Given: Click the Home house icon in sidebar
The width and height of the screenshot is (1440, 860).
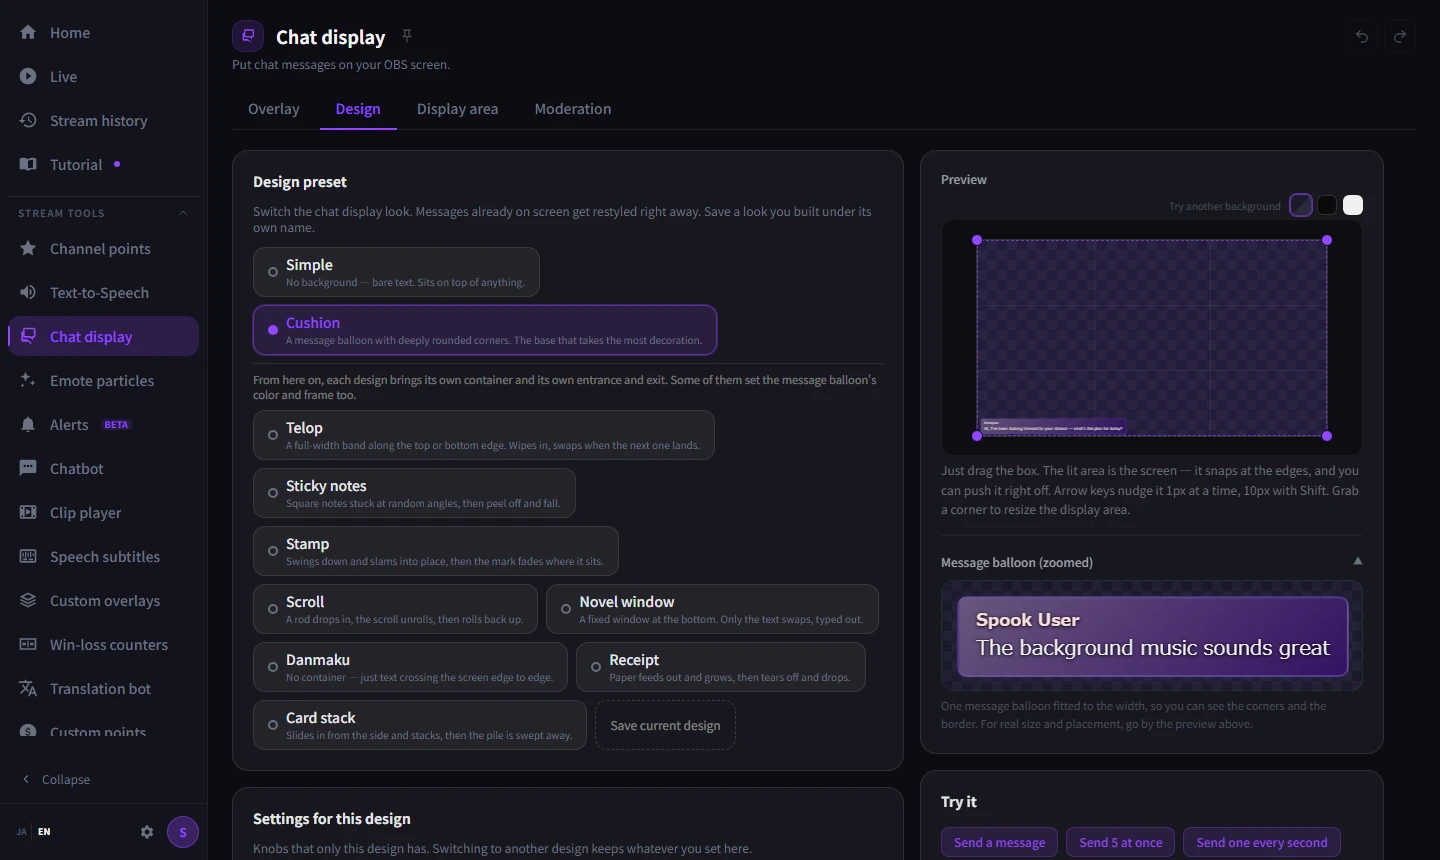Looking at the screenshot, I should click(28, 32).
